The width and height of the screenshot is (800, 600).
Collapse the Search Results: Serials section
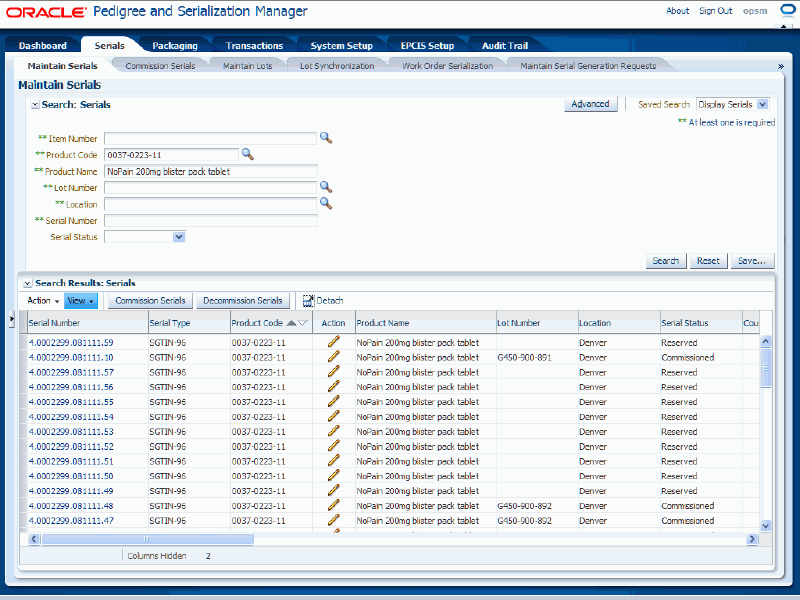click(x=28, y=283)
